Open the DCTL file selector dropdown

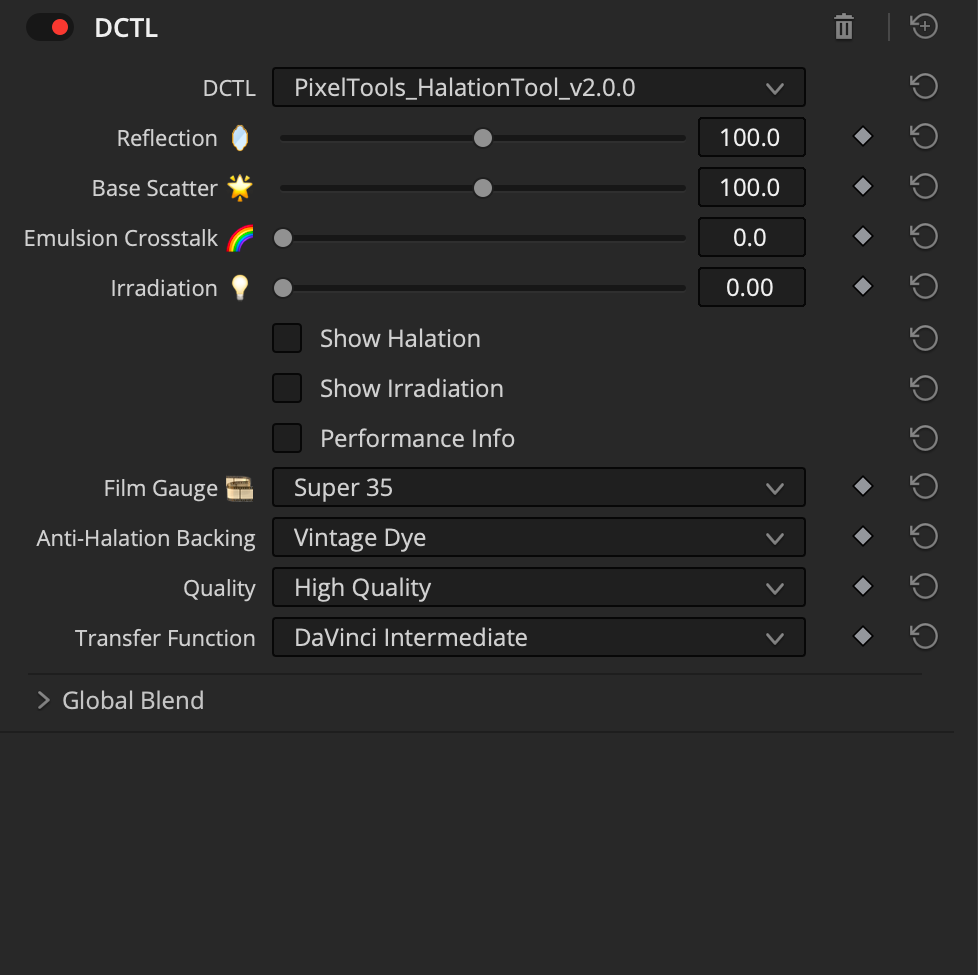point(539,87)
